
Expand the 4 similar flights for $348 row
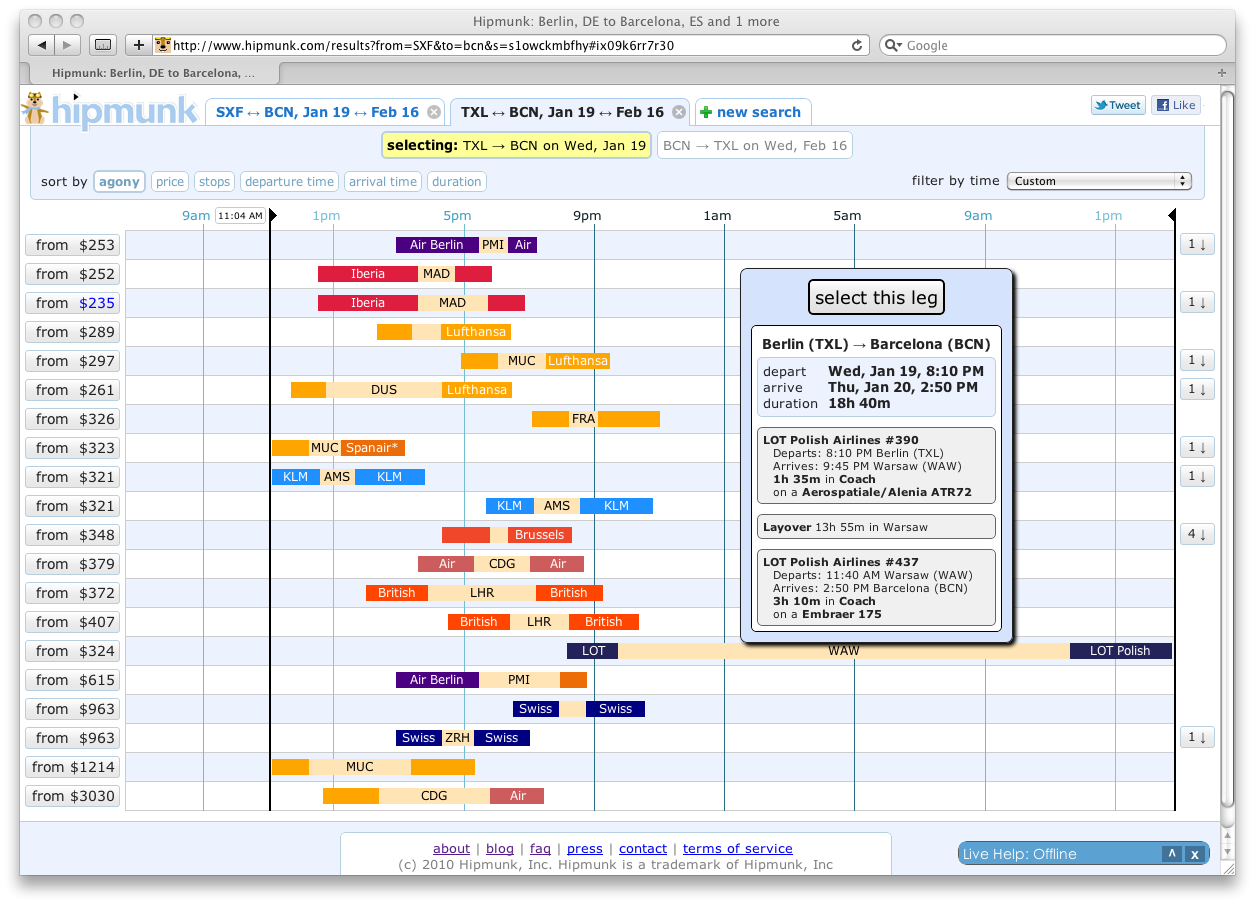pos(1196,534)
